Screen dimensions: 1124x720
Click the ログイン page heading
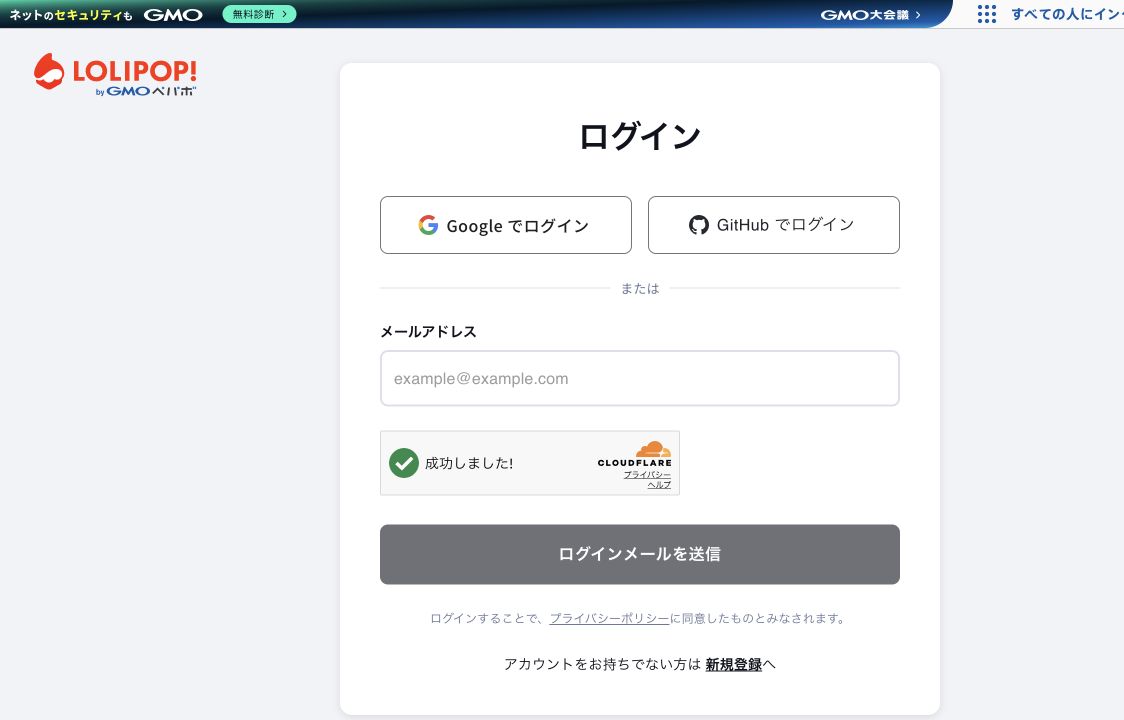pos(639,136)
